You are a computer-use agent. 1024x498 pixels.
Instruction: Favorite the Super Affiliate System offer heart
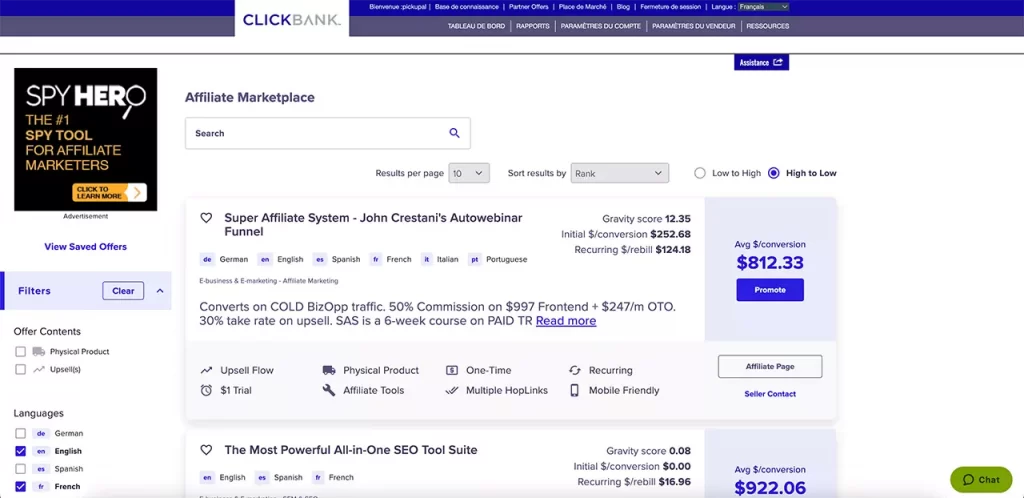[206, 218]
